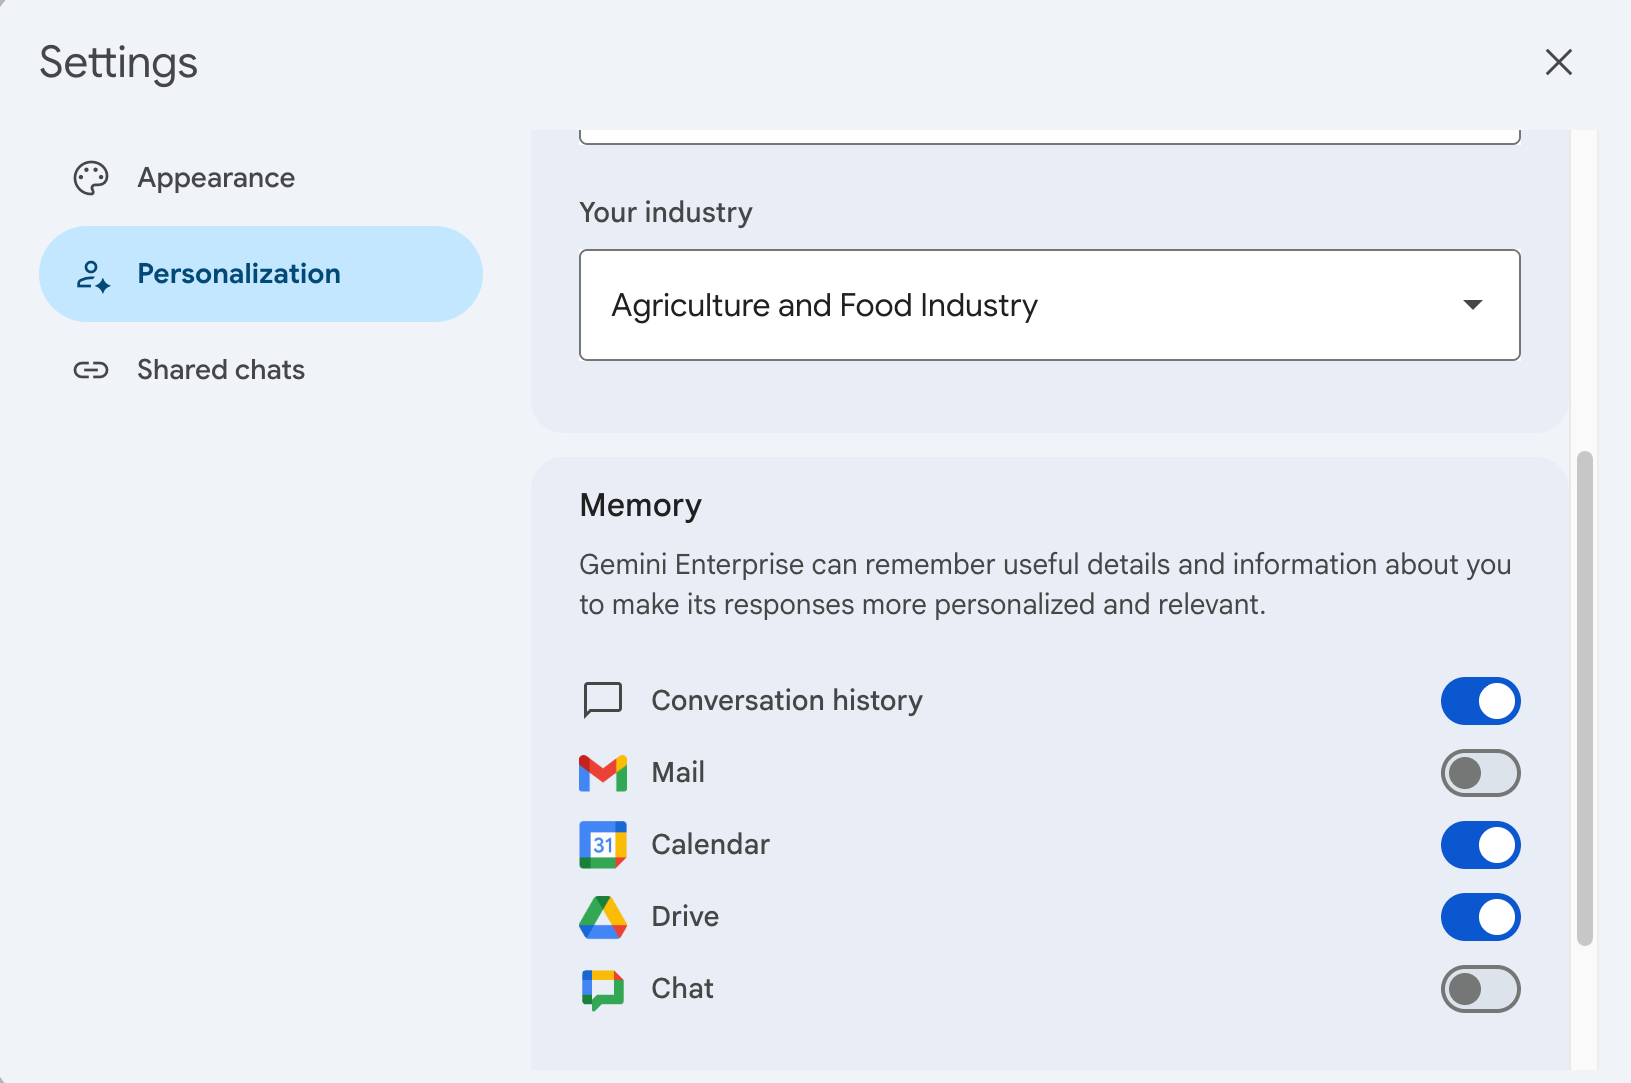Disable Conversation history memory

point(1481,700)
